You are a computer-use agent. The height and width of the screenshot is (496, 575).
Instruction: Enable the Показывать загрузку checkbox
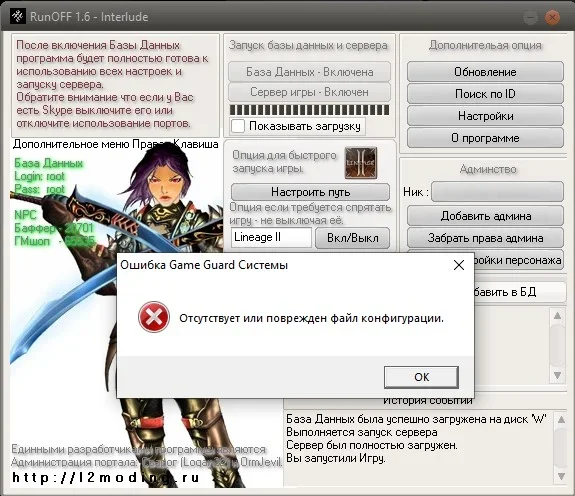pos(238,126)
